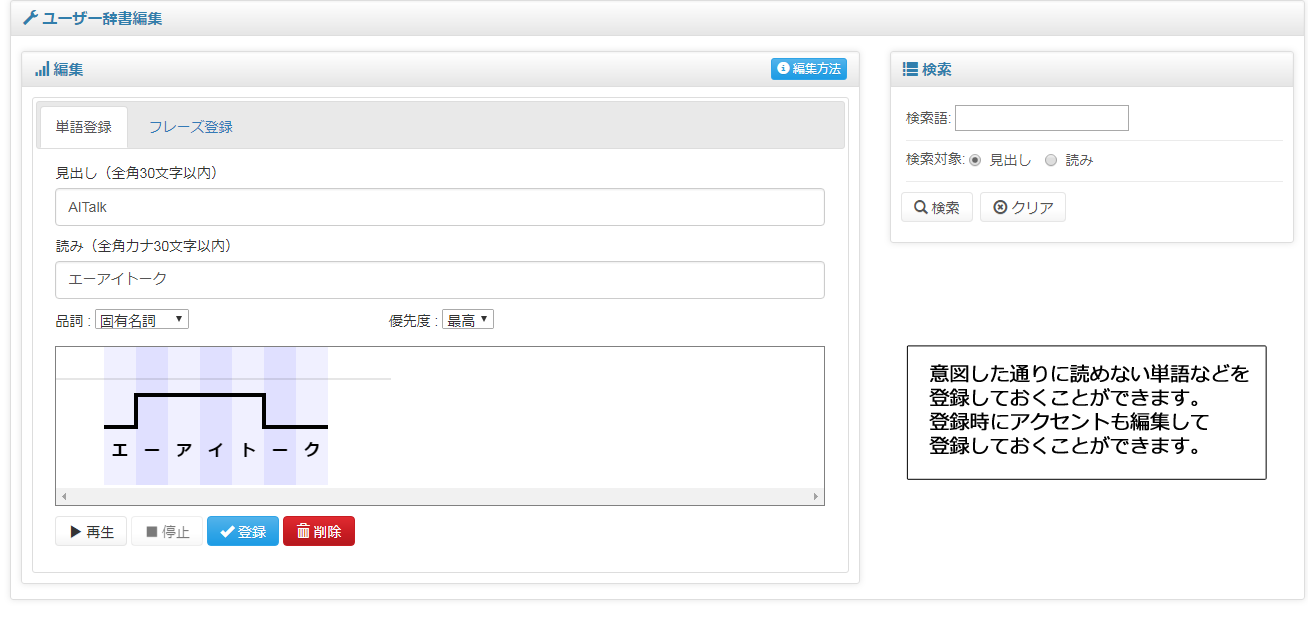
Task: Play the reading with 再生 button
Action: [91, 531]
